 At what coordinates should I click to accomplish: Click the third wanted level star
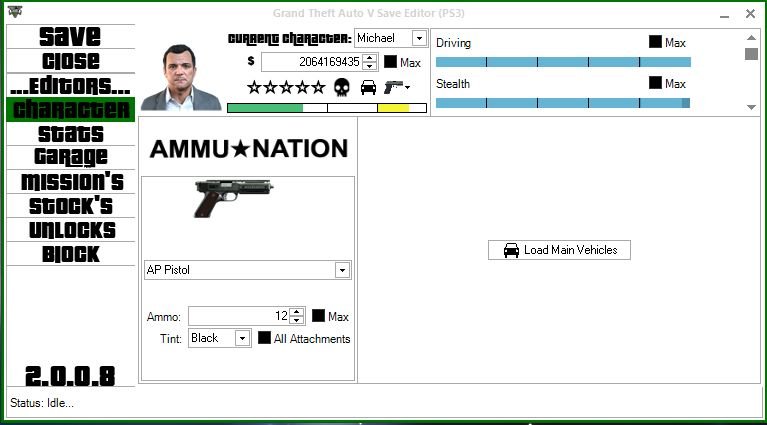(x=286, y=88)
